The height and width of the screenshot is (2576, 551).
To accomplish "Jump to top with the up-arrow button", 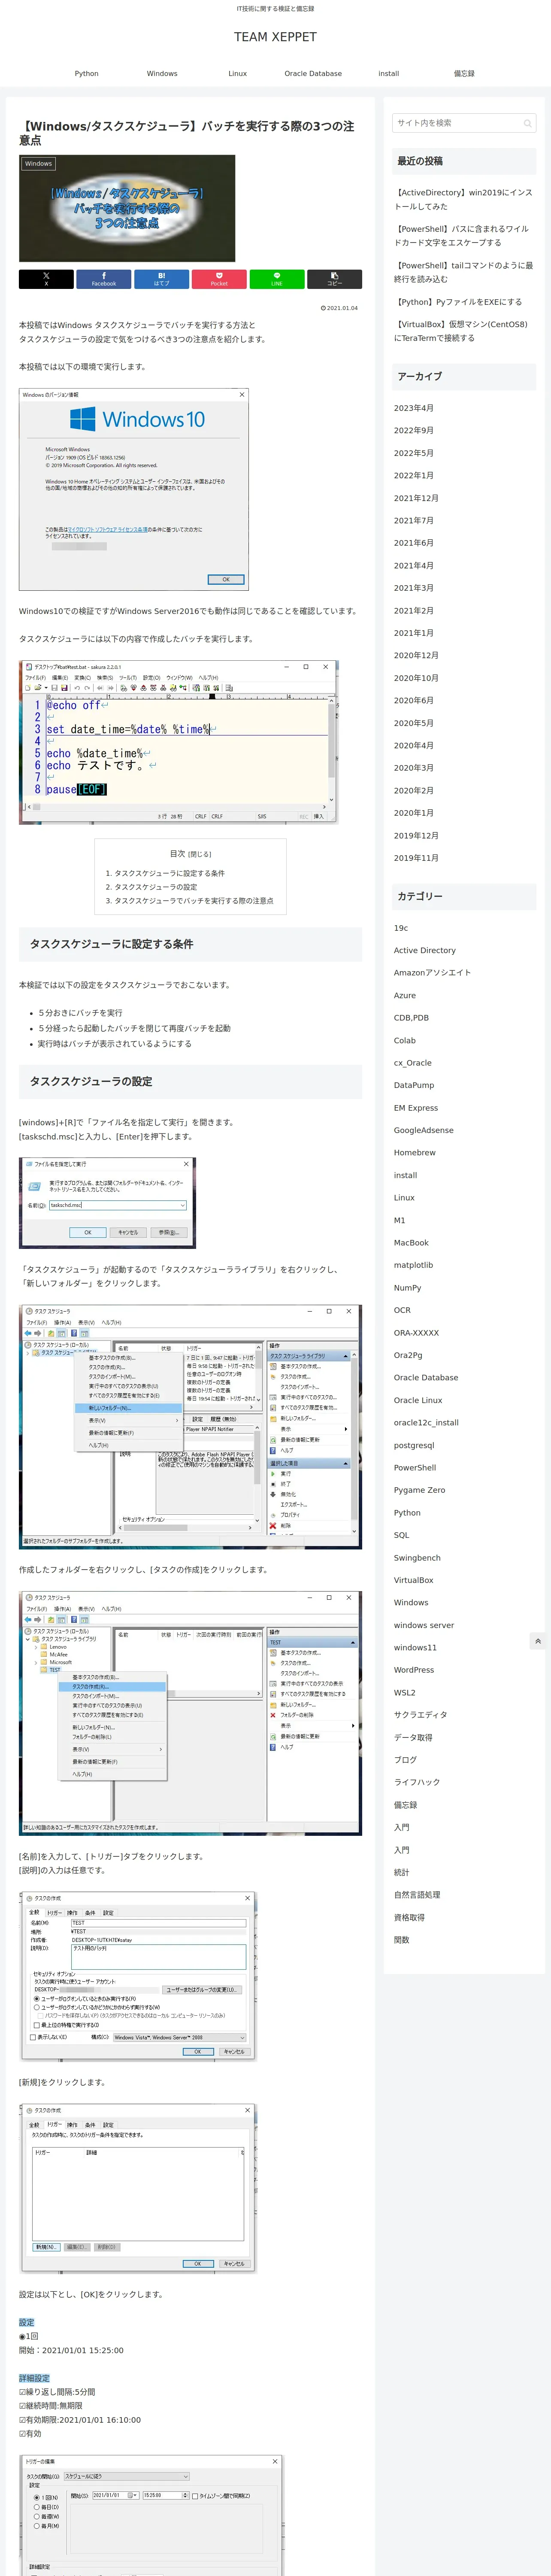I will coord(538,1641).
